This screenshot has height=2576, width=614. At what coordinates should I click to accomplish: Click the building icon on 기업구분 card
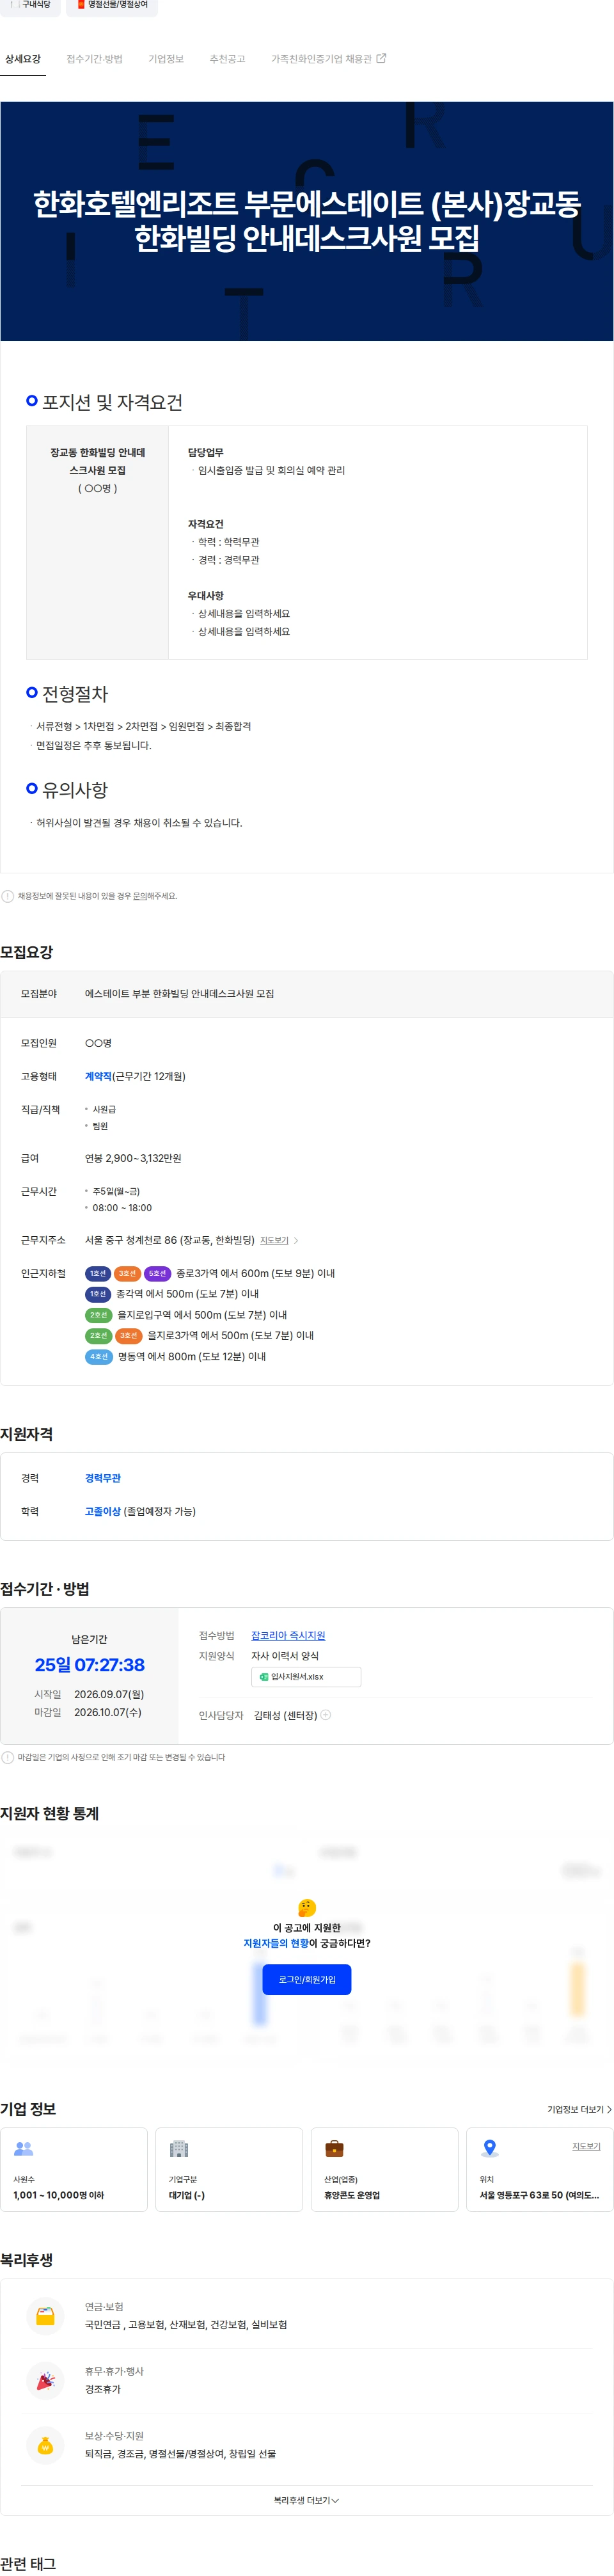click(179, 2148)
